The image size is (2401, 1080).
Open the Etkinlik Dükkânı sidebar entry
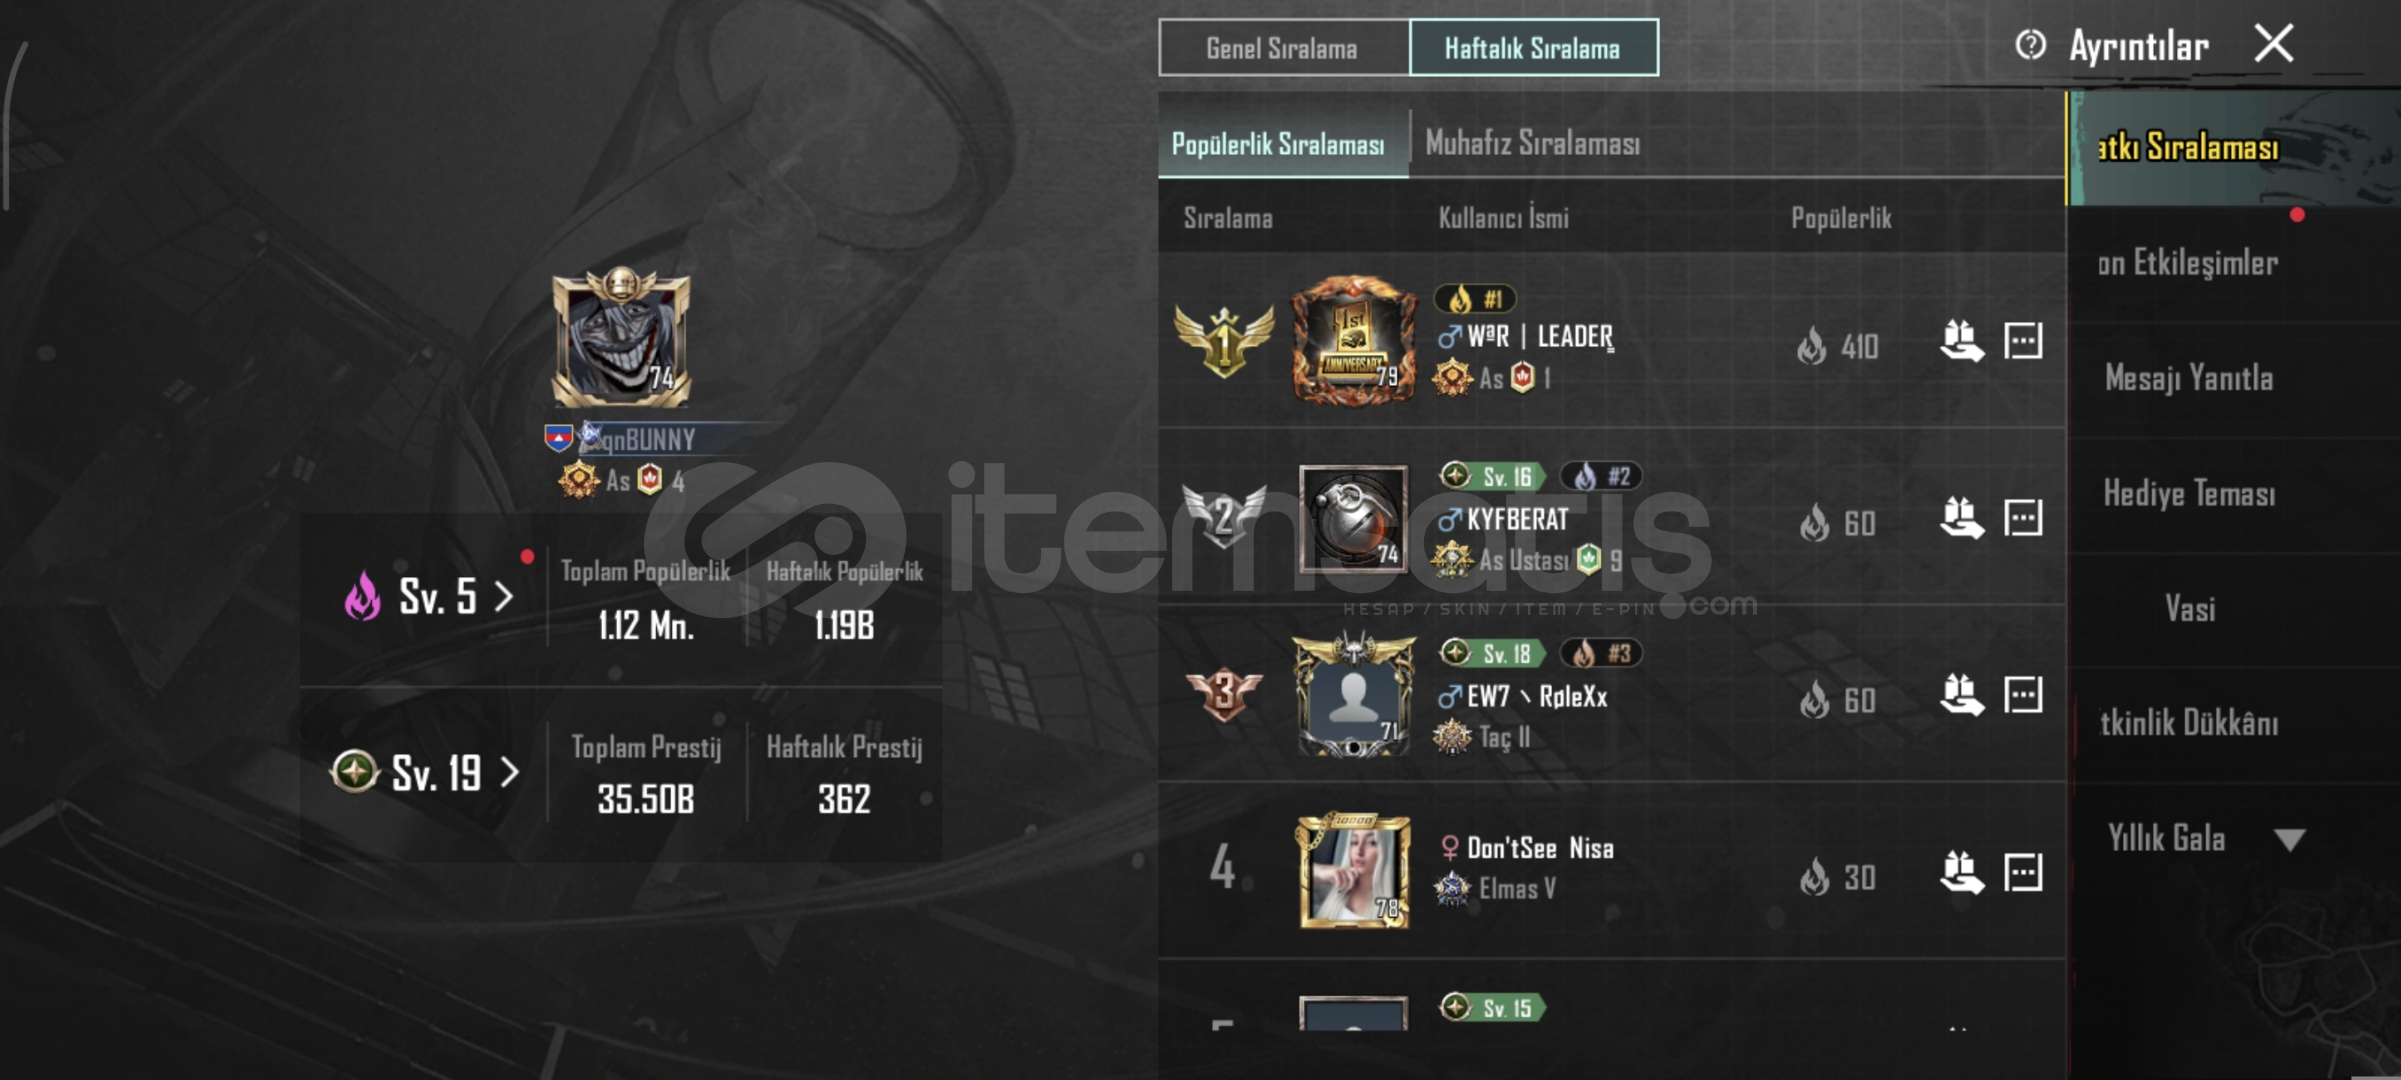tap(2189, 724)
